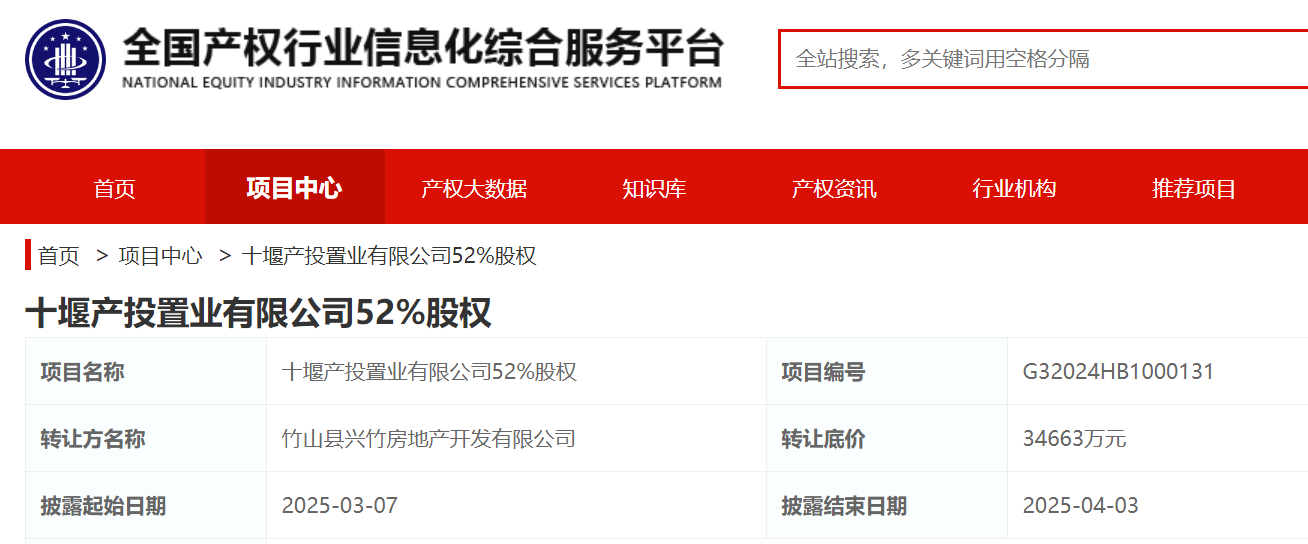Select the project name value in the table
Viewport: 1308px width, 544px height.
point(430,372)
